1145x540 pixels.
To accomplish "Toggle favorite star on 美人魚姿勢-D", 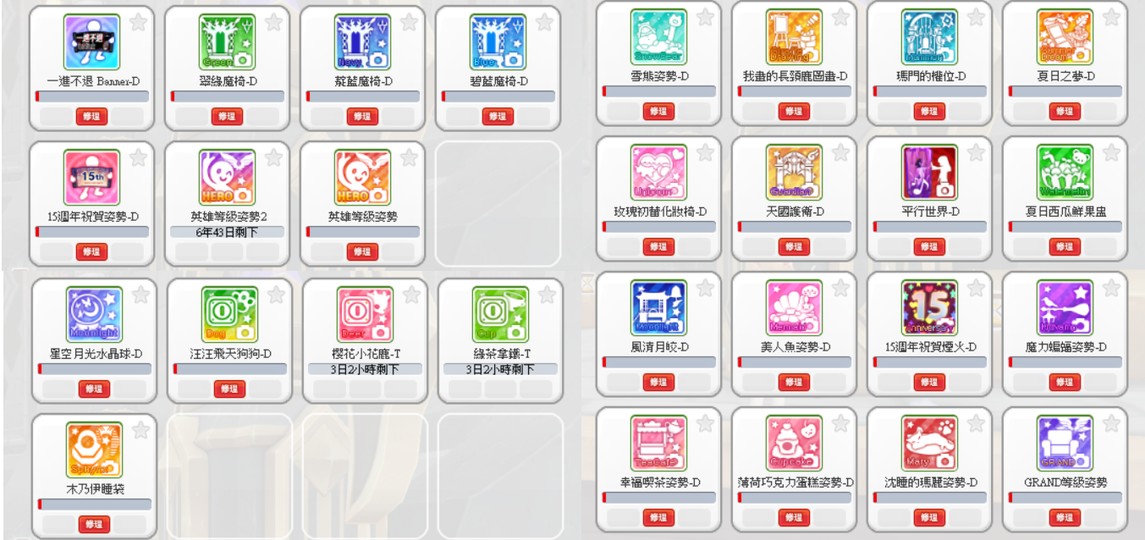I will (840, 288).
